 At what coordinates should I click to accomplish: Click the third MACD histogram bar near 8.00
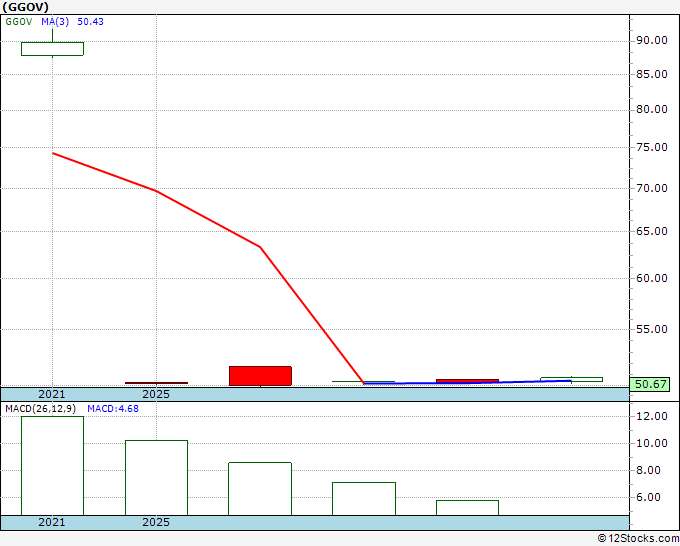pos(260,489)
